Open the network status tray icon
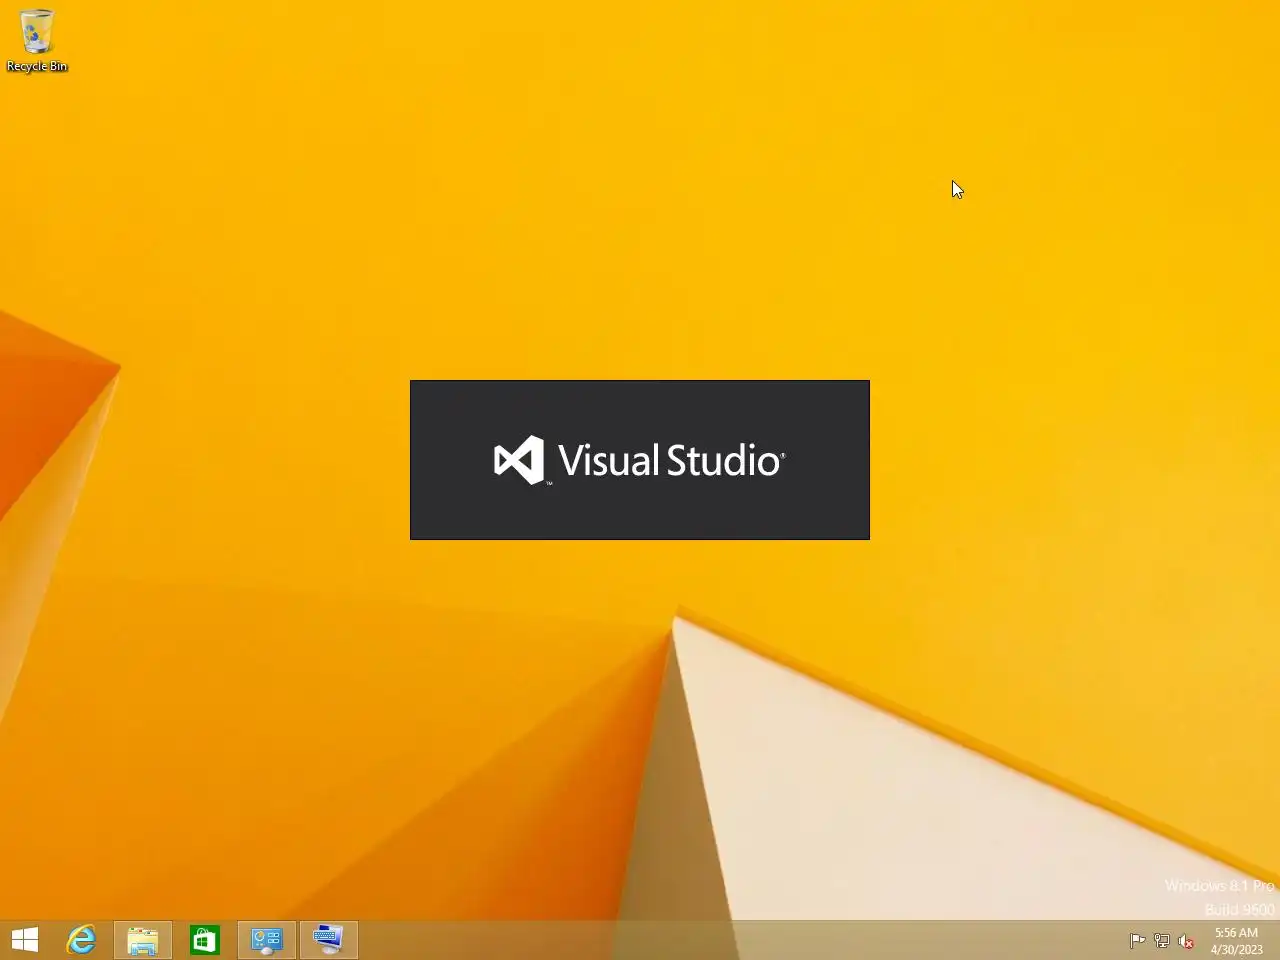Viewport: 1280px width, 960px height. (1162, 940)
